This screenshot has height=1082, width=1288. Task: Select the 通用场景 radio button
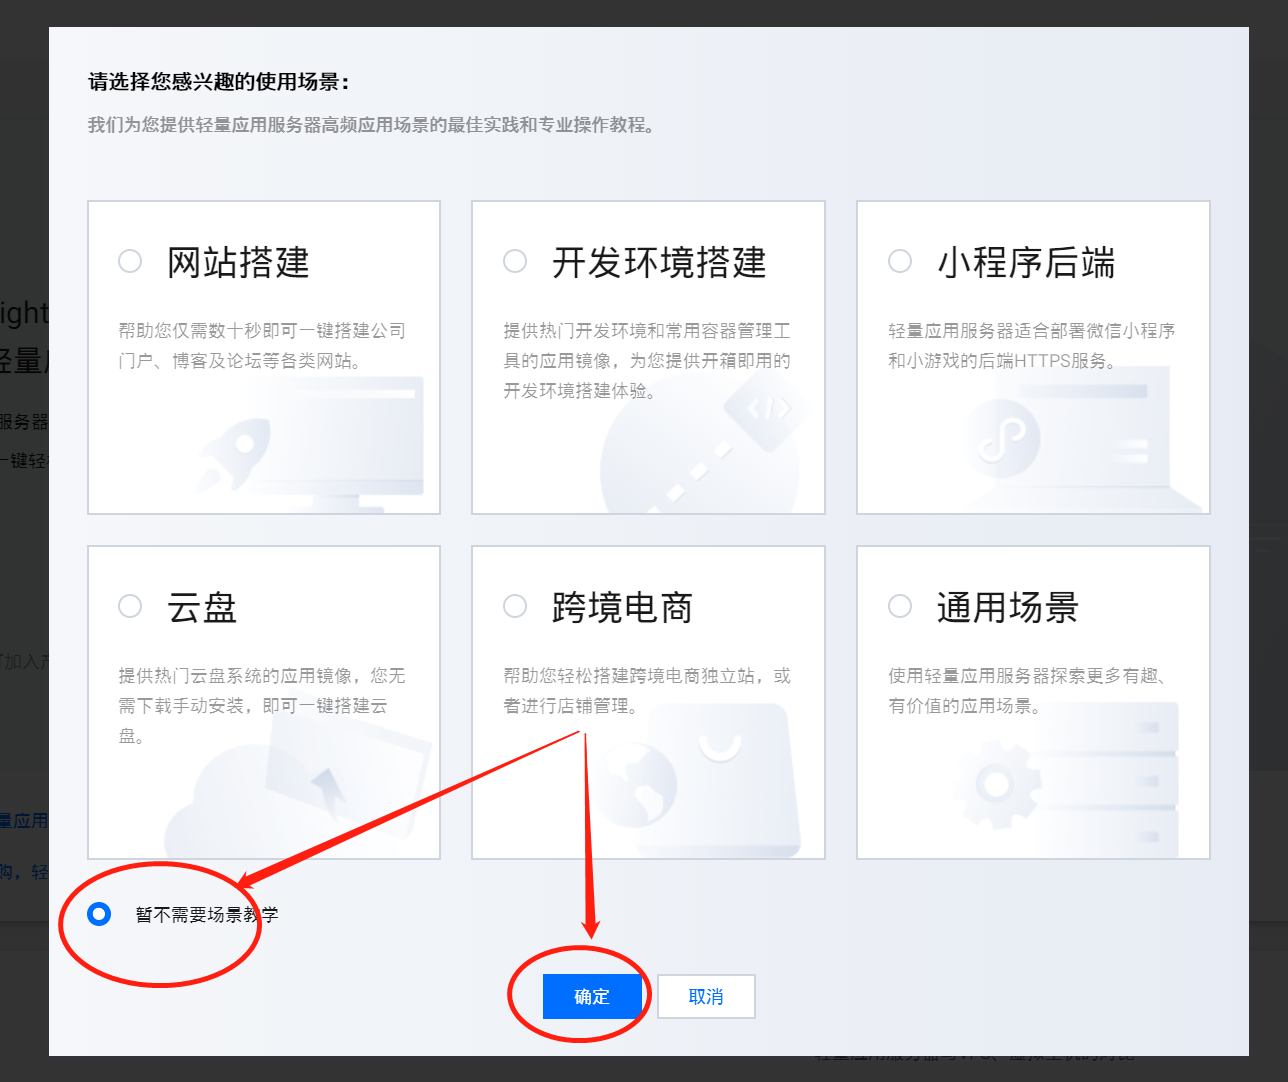900,605
